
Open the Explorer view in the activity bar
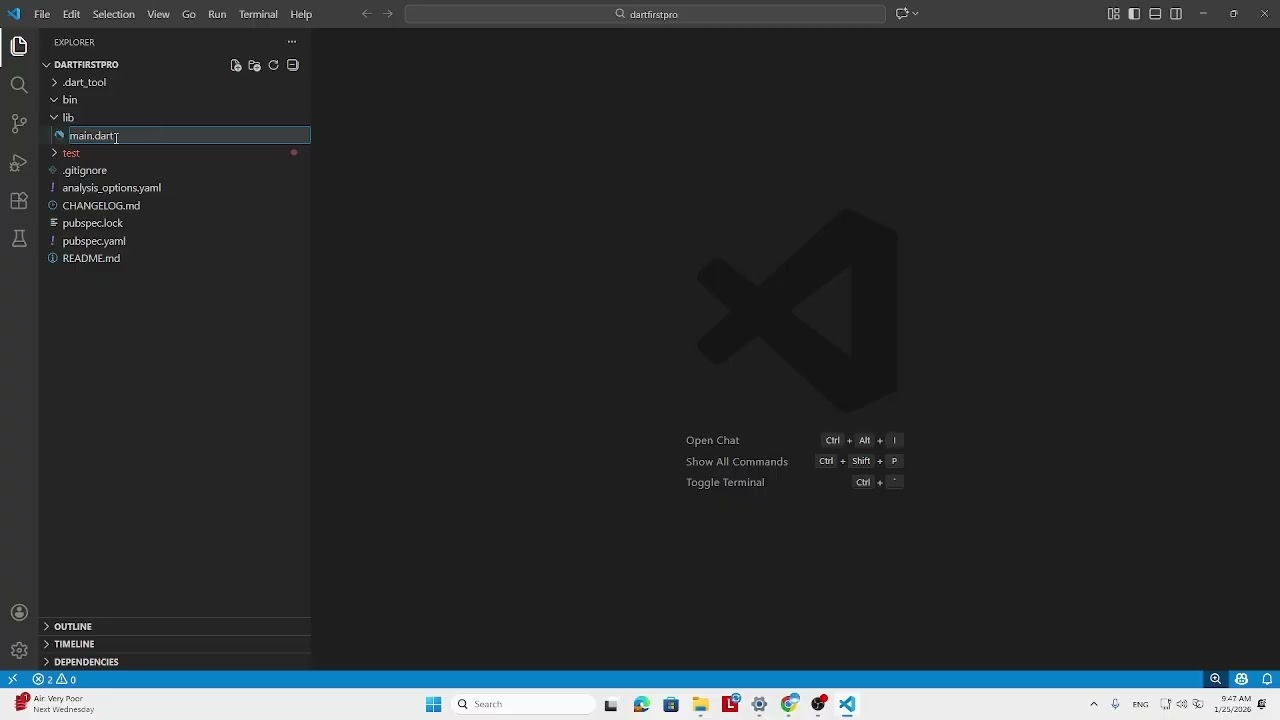click(19, 46)
